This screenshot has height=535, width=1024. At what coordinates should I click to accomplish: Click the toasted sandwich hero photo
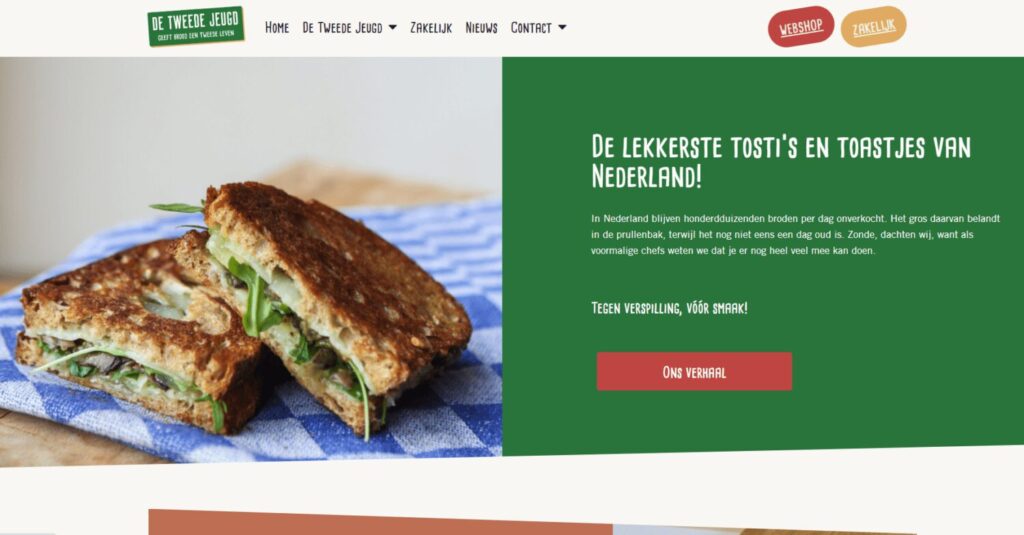click(x=251, y=261)
